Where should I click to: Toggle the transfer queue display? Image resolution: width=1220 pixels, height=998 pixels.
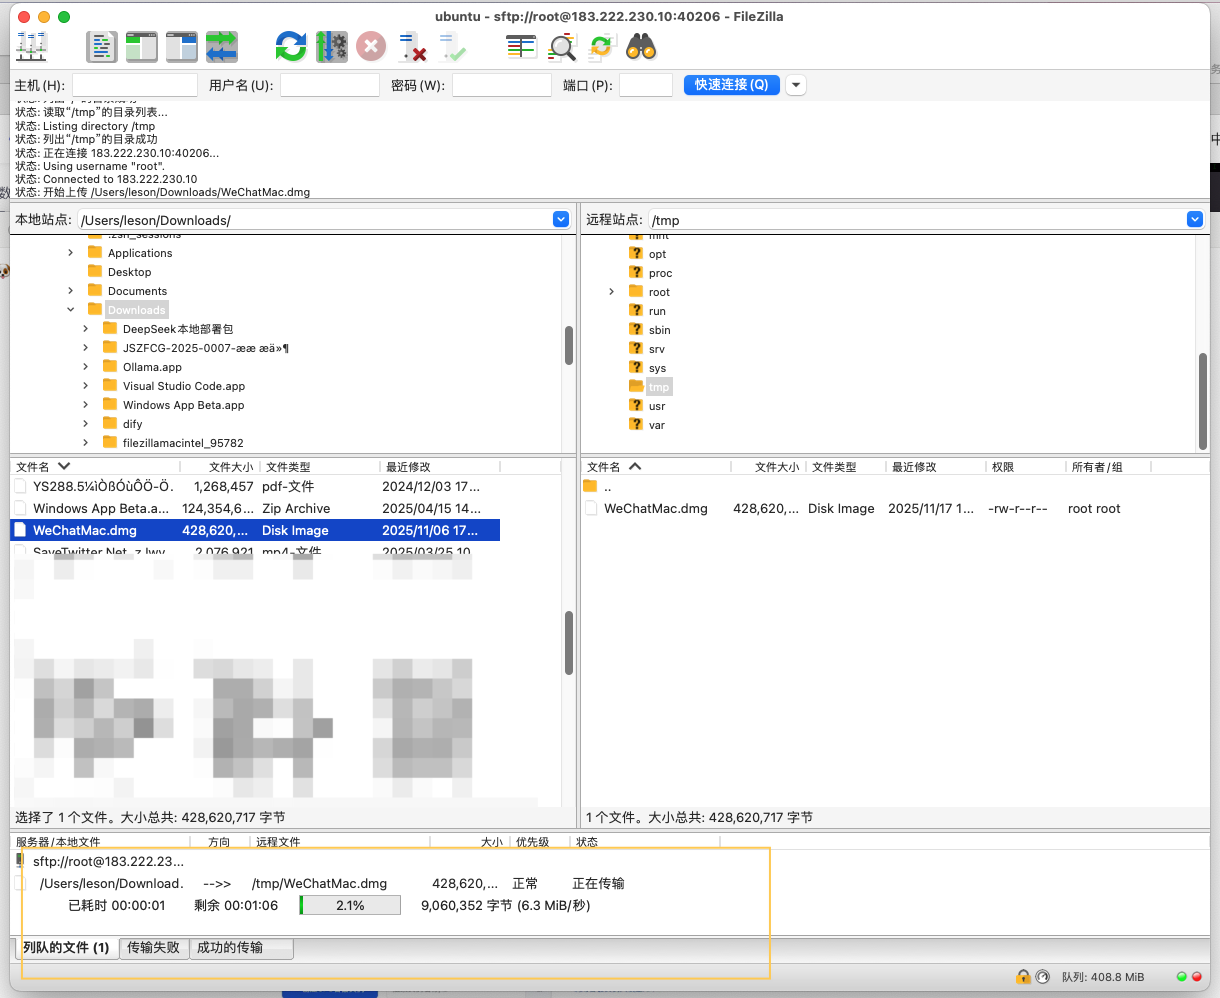[x=222, y=46]
